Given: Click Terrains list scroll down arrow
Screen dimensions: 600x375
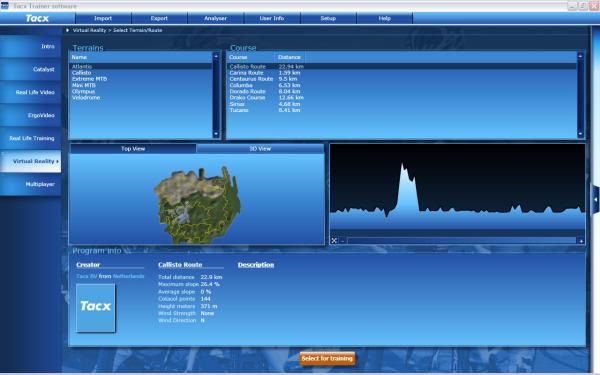Looking at the screenshot, I should click(x=216, y=134).
